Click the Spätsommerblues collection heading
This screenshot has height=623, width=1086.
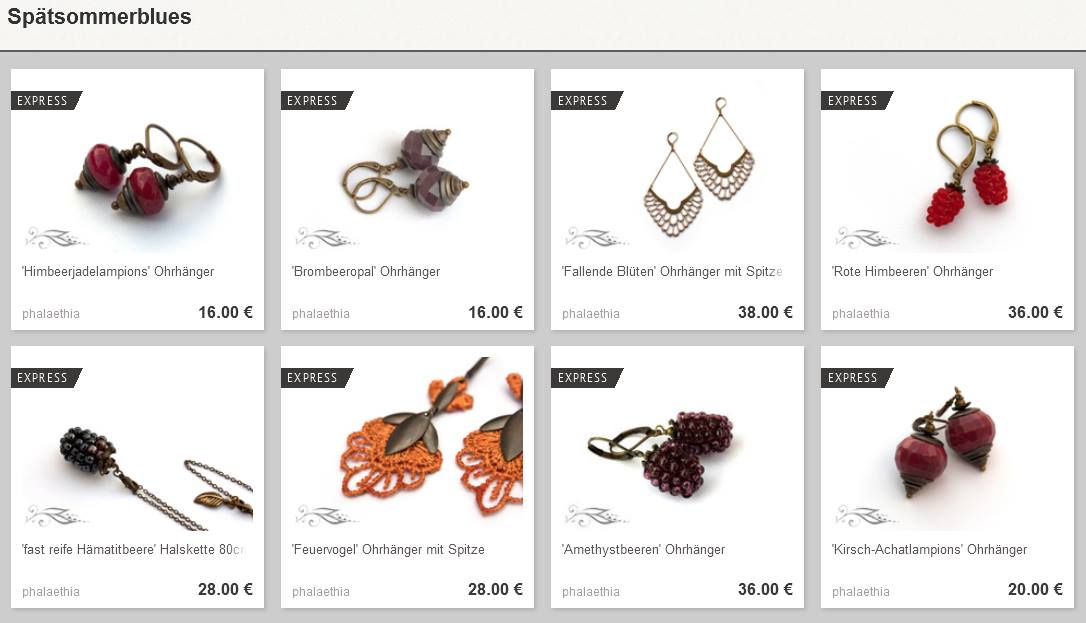pyautogui.click(x=99, y=17)
